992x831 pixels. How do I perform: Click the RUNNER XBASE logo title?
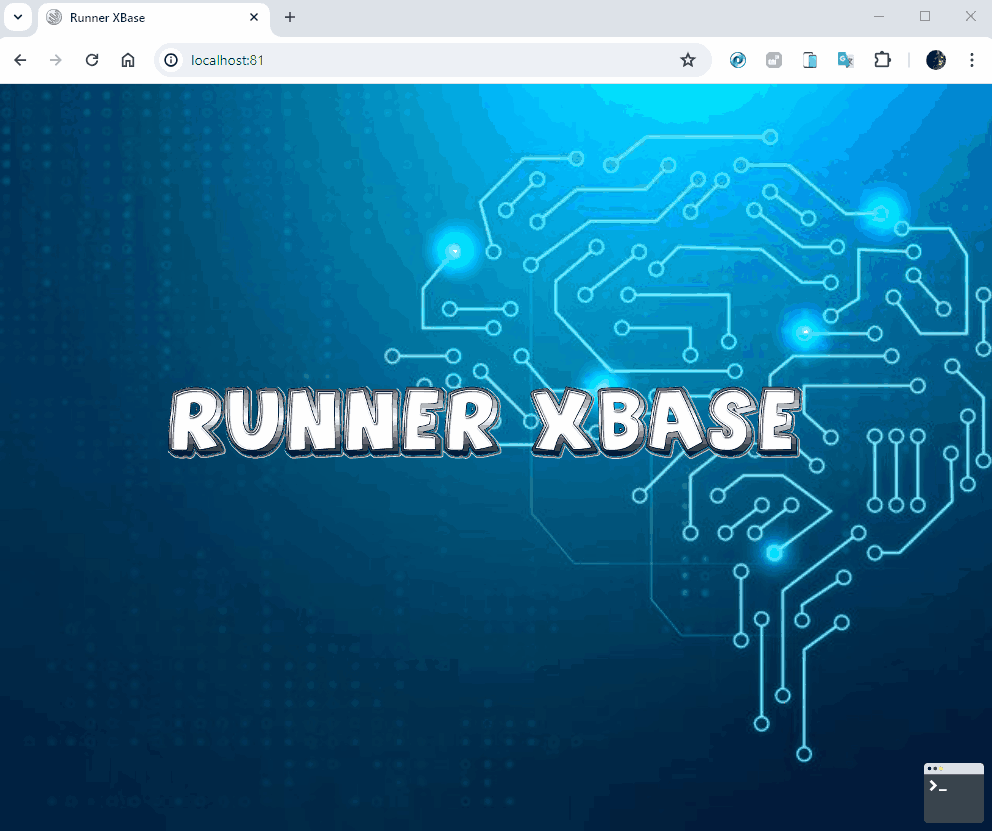485,421
